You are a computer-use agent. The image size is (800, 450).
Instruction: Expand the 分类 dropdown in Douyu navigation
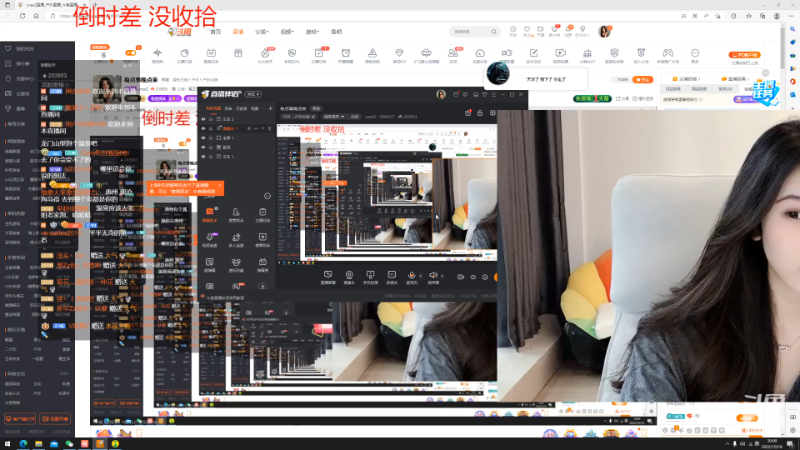(261, 32)
